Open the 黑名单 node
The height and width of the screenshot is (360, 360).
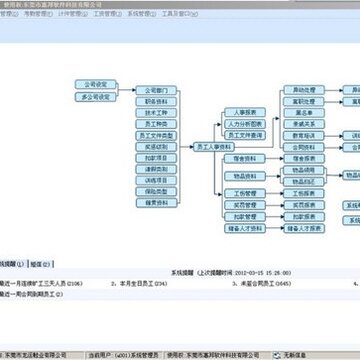click(304, 113)
